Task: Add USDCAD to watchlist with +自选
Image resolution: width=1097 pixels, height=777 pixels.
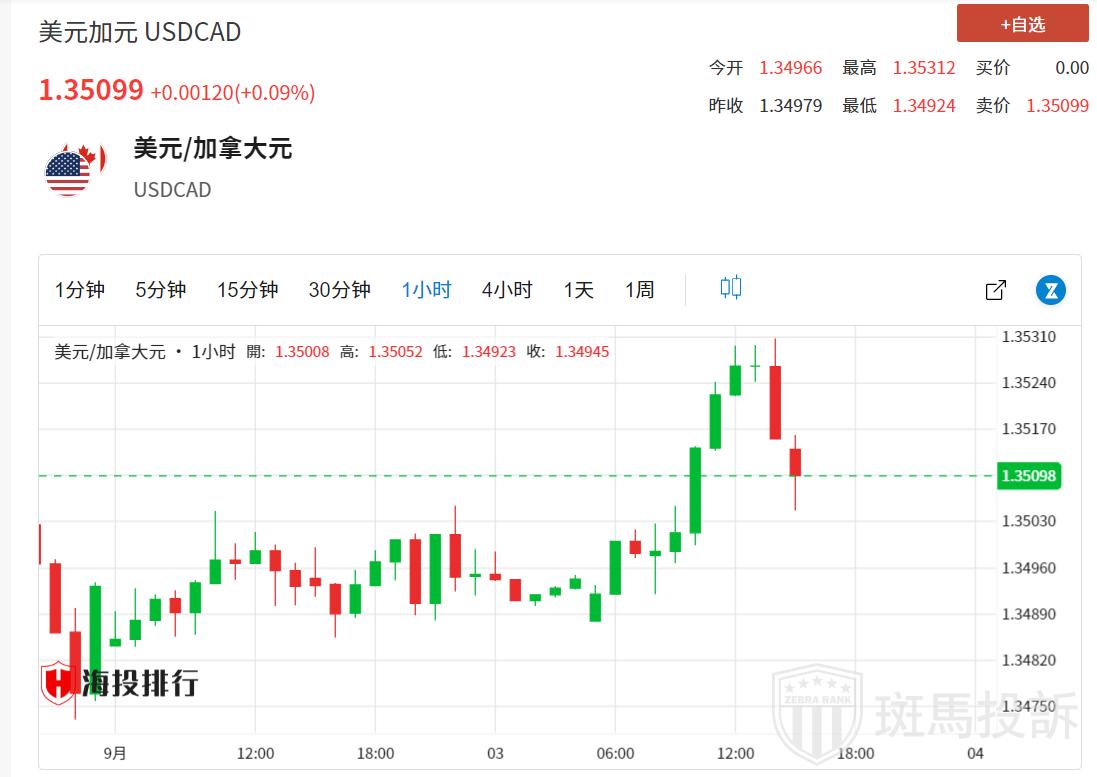Action: pos(1022,24)
